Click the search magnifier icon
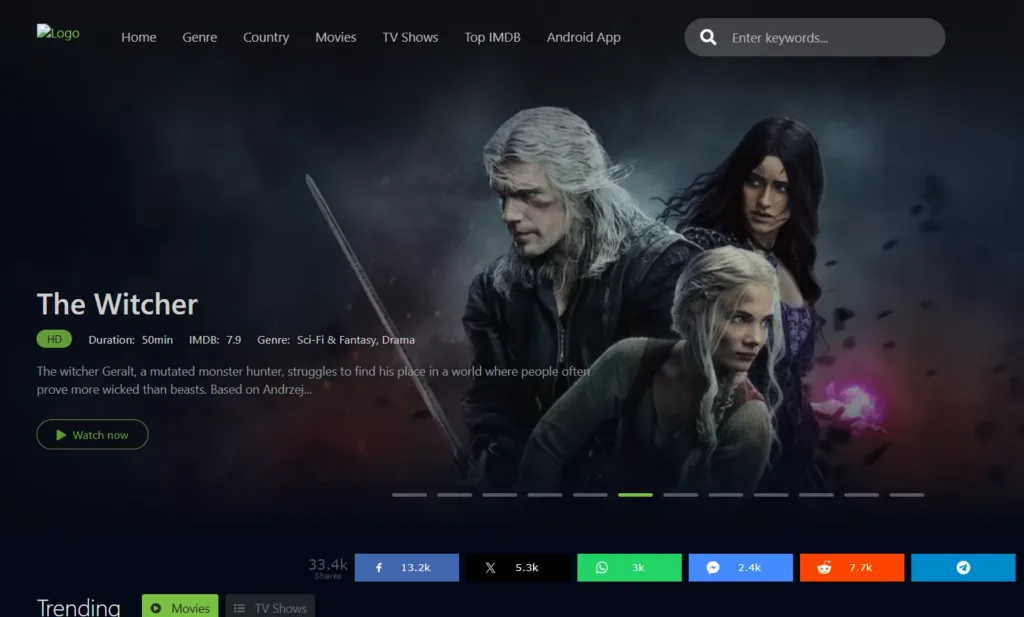1024x617 pixels. (708, 38)
